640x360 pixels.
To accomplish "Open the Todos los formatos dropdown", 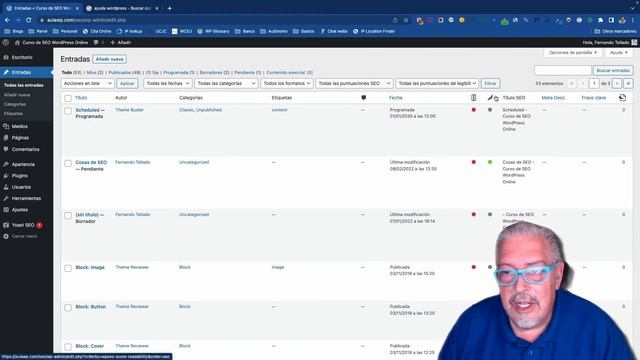I will 287,83.
